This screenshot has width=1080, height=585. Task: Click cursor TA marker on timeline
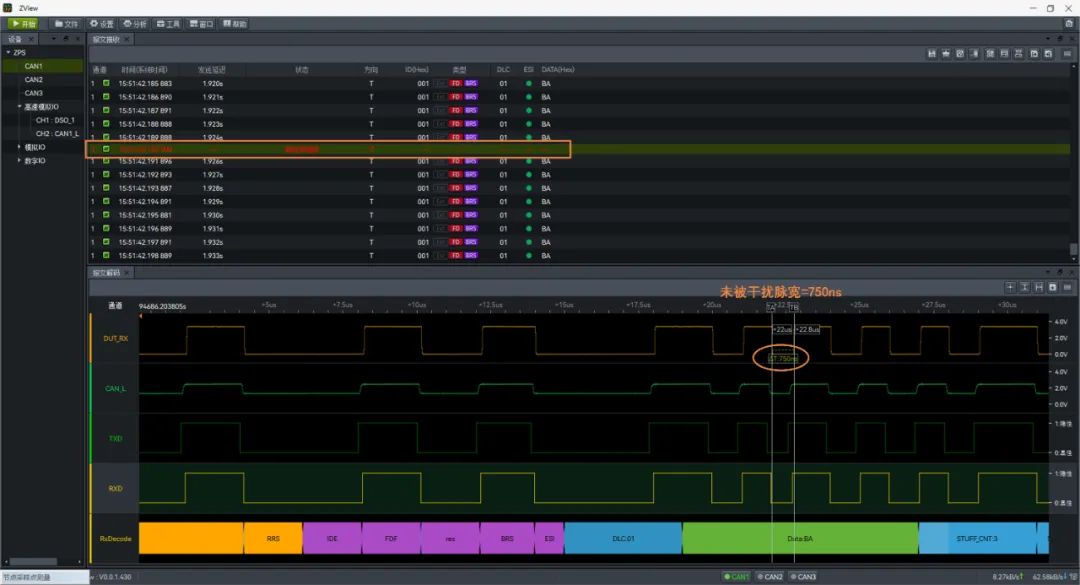click(771, 307)
